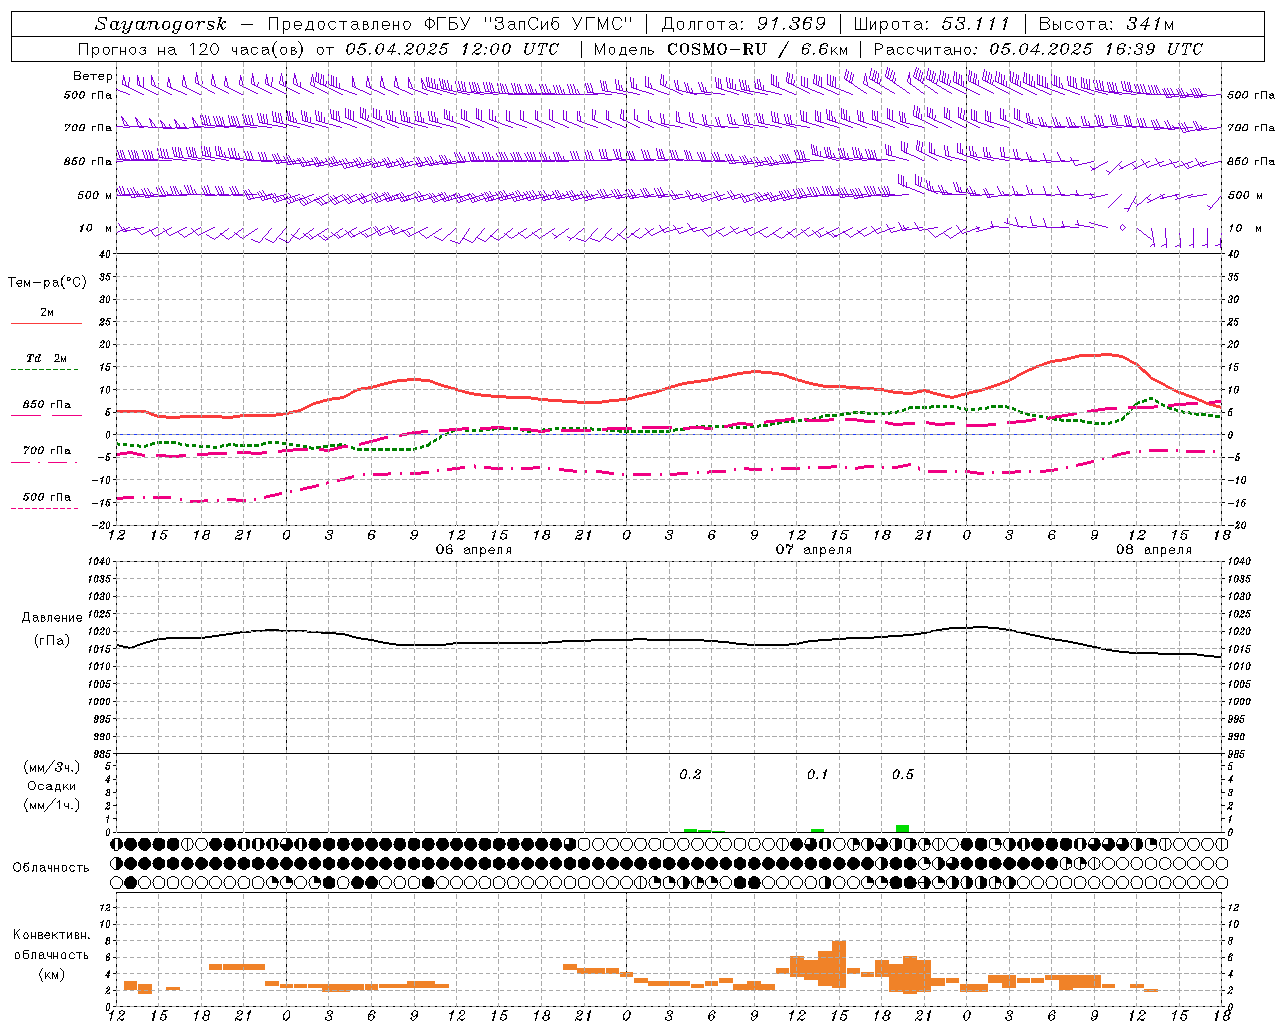
Task: Click the 'Облачность' cloudiness label
Action: coord(51,868)
